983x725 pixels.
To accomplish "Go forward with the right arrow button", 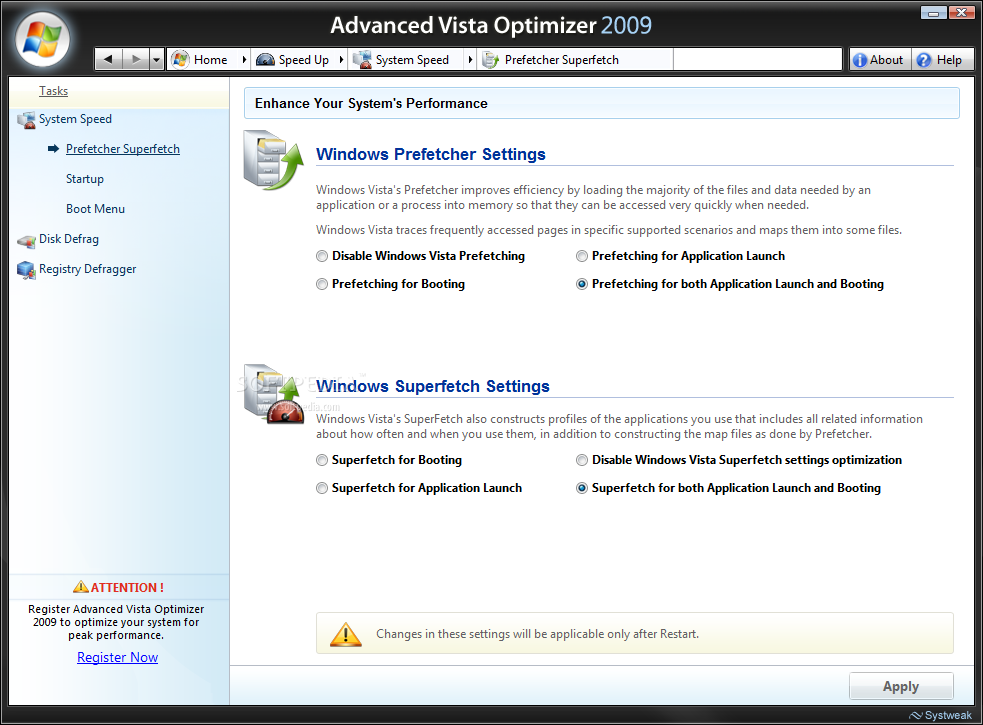I will click(135, 60).
